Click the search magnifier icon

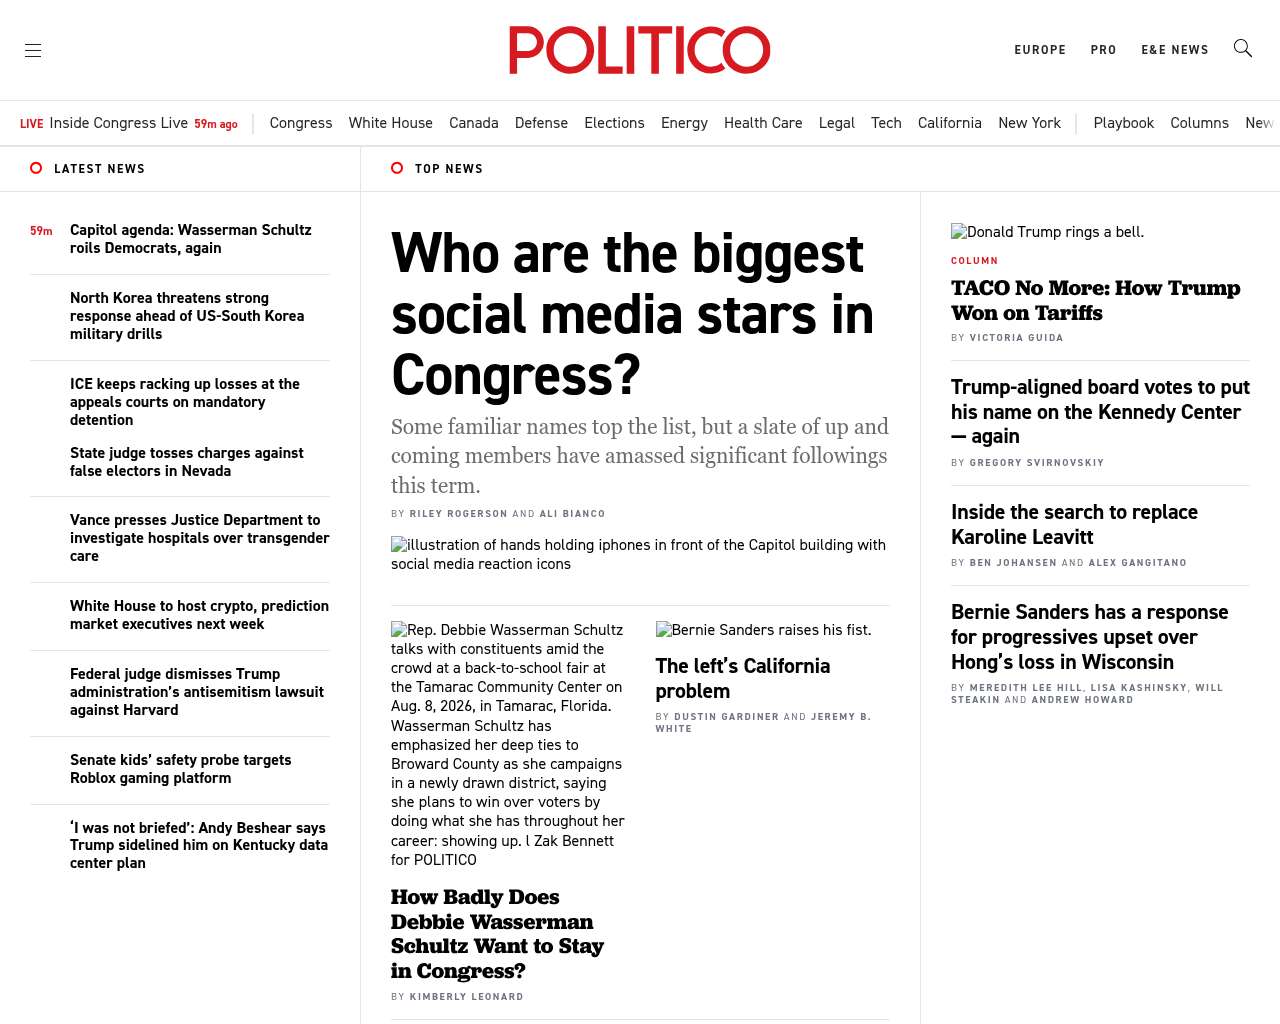[x=1243, y=48]
